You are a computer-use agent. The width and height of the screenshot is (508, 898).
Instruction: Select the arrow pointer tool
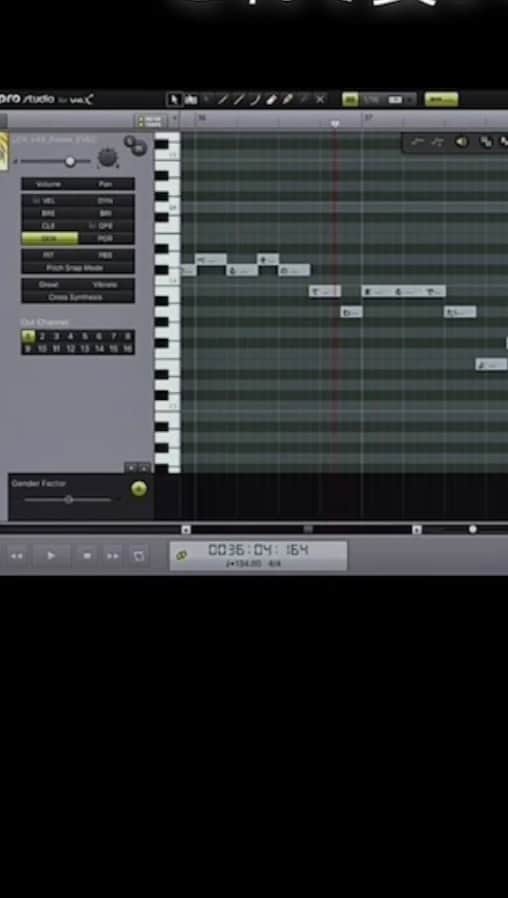pyautogui.click(x=175, y=100)
